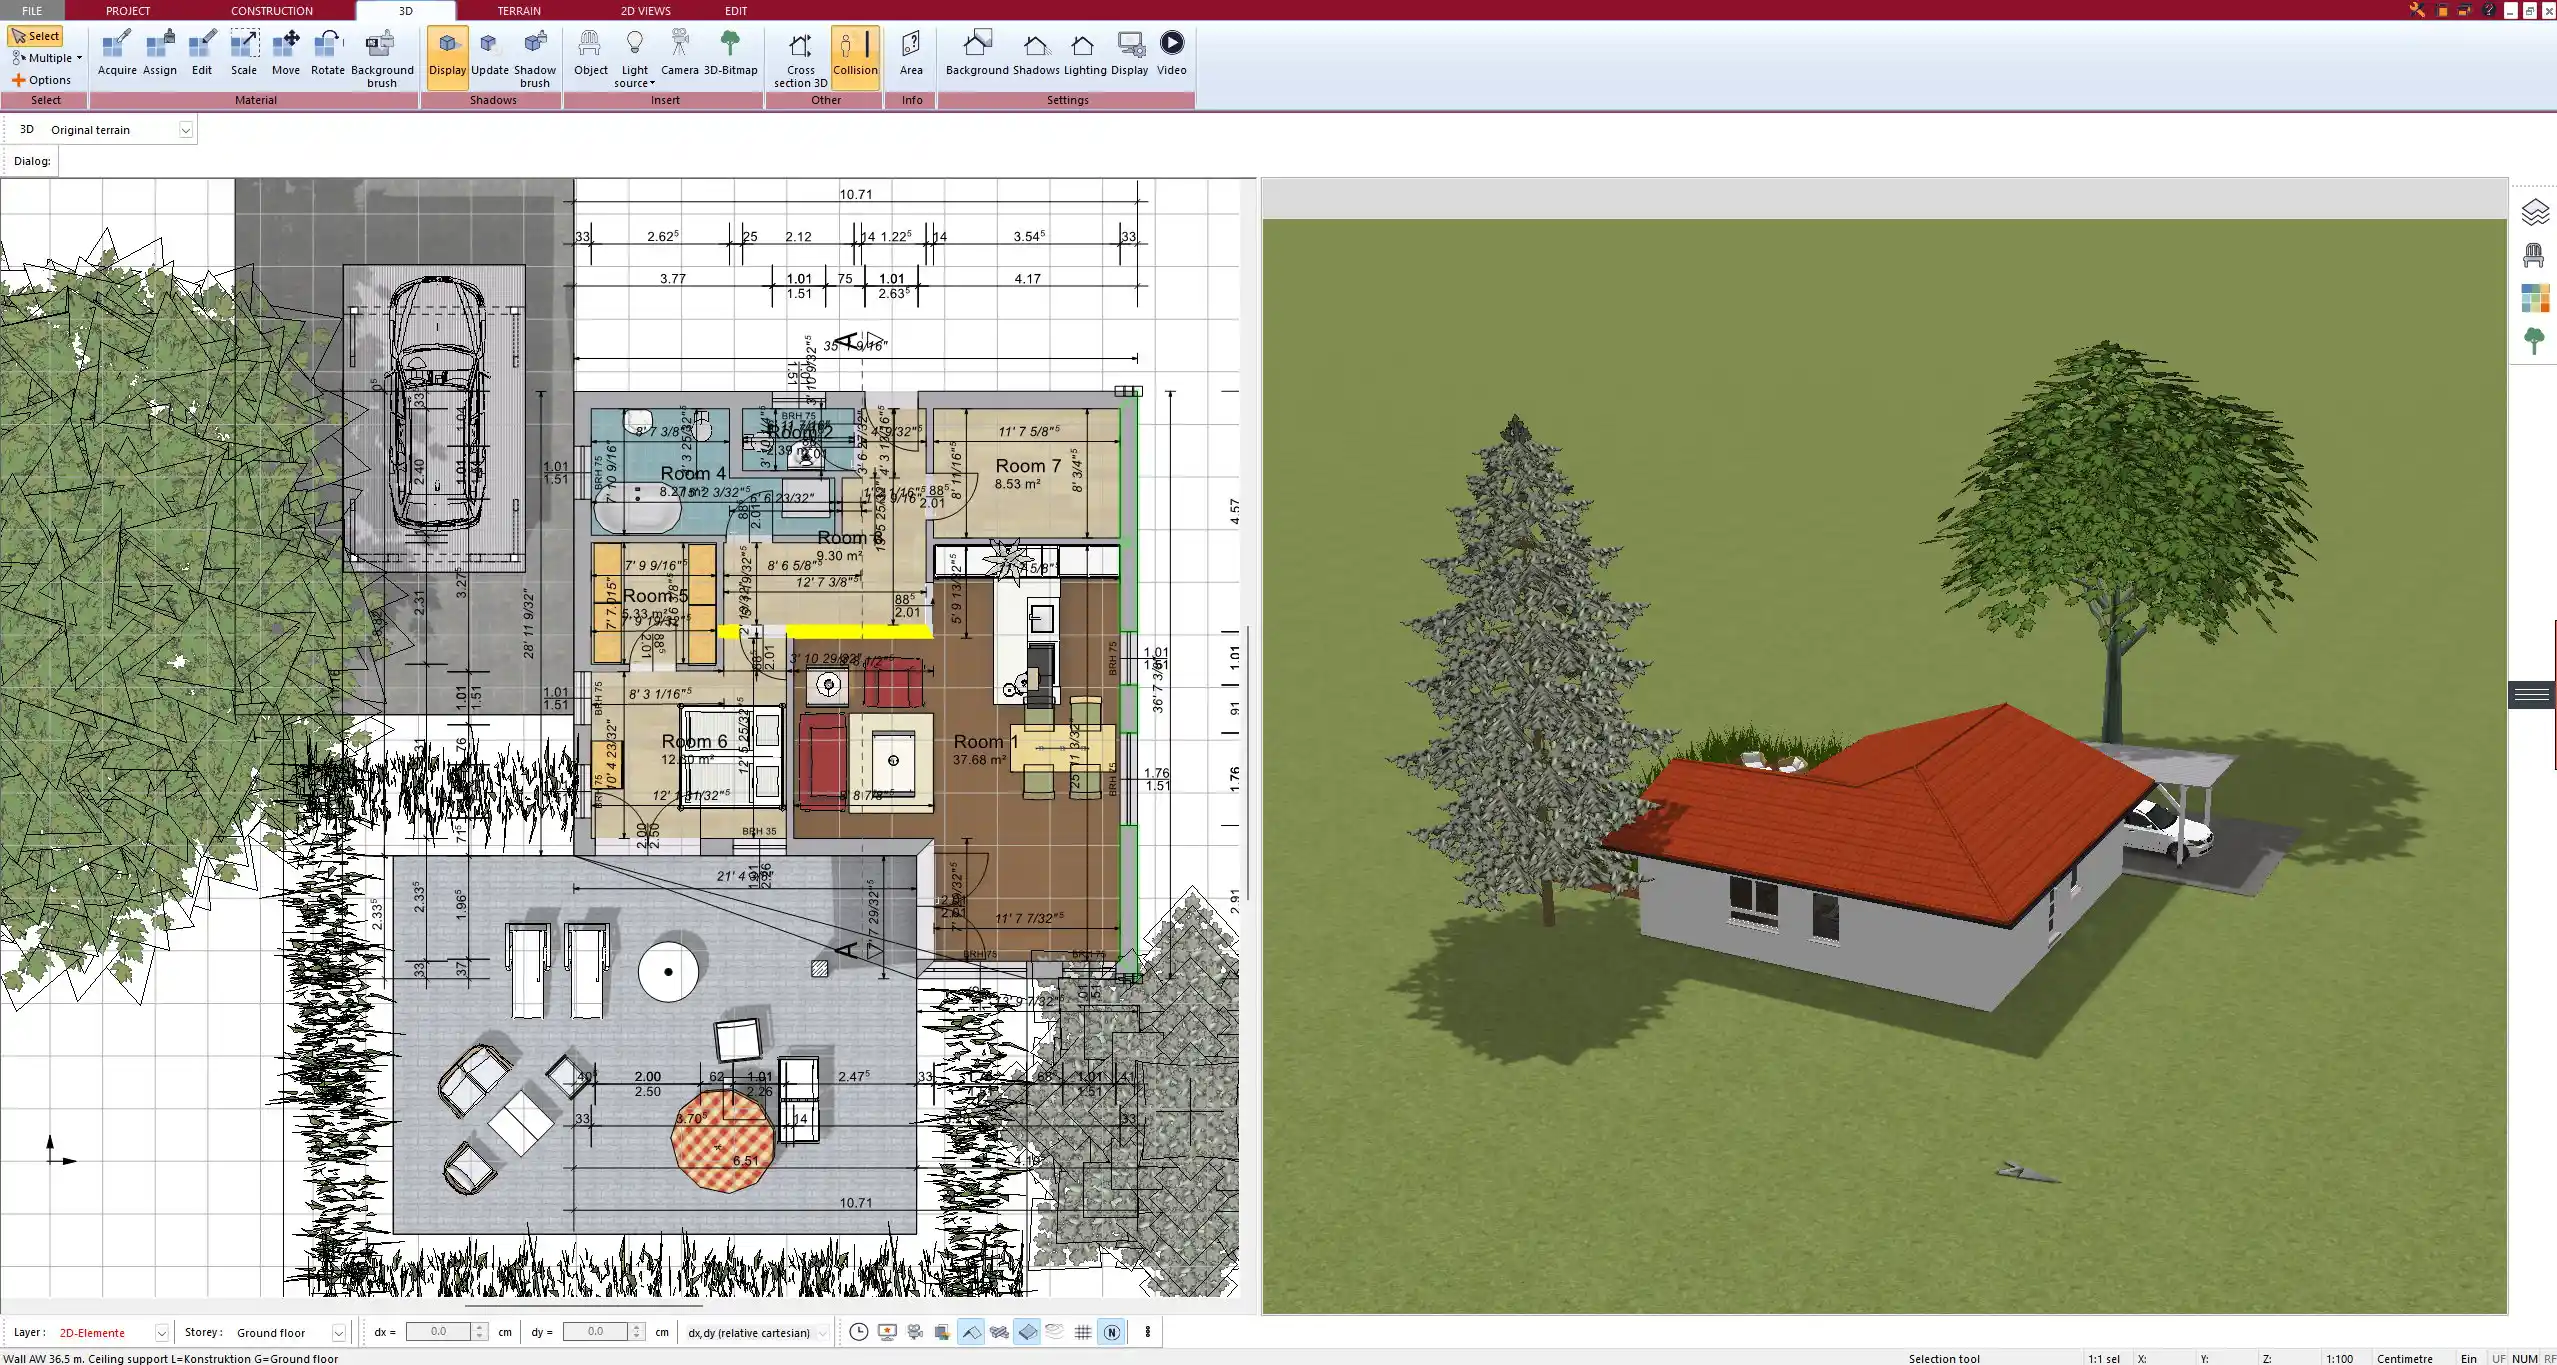Open the Layer 2D-Elemente dropdown
The height and width of the screenshot is (1365, 2557).
pyautogui.click(x=161, y=1333)
